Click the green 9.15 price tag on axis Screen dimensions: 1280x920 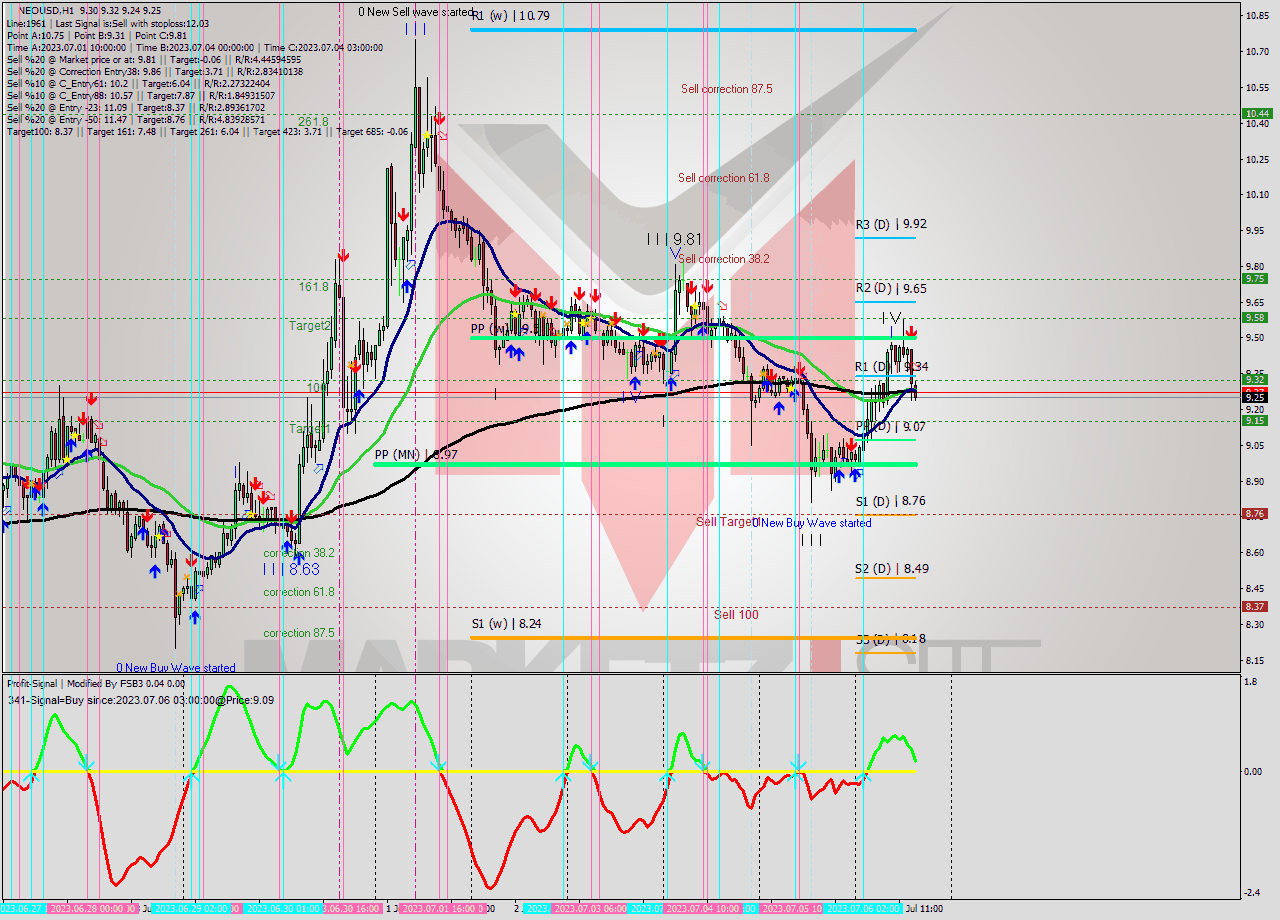coord(1256,420)
